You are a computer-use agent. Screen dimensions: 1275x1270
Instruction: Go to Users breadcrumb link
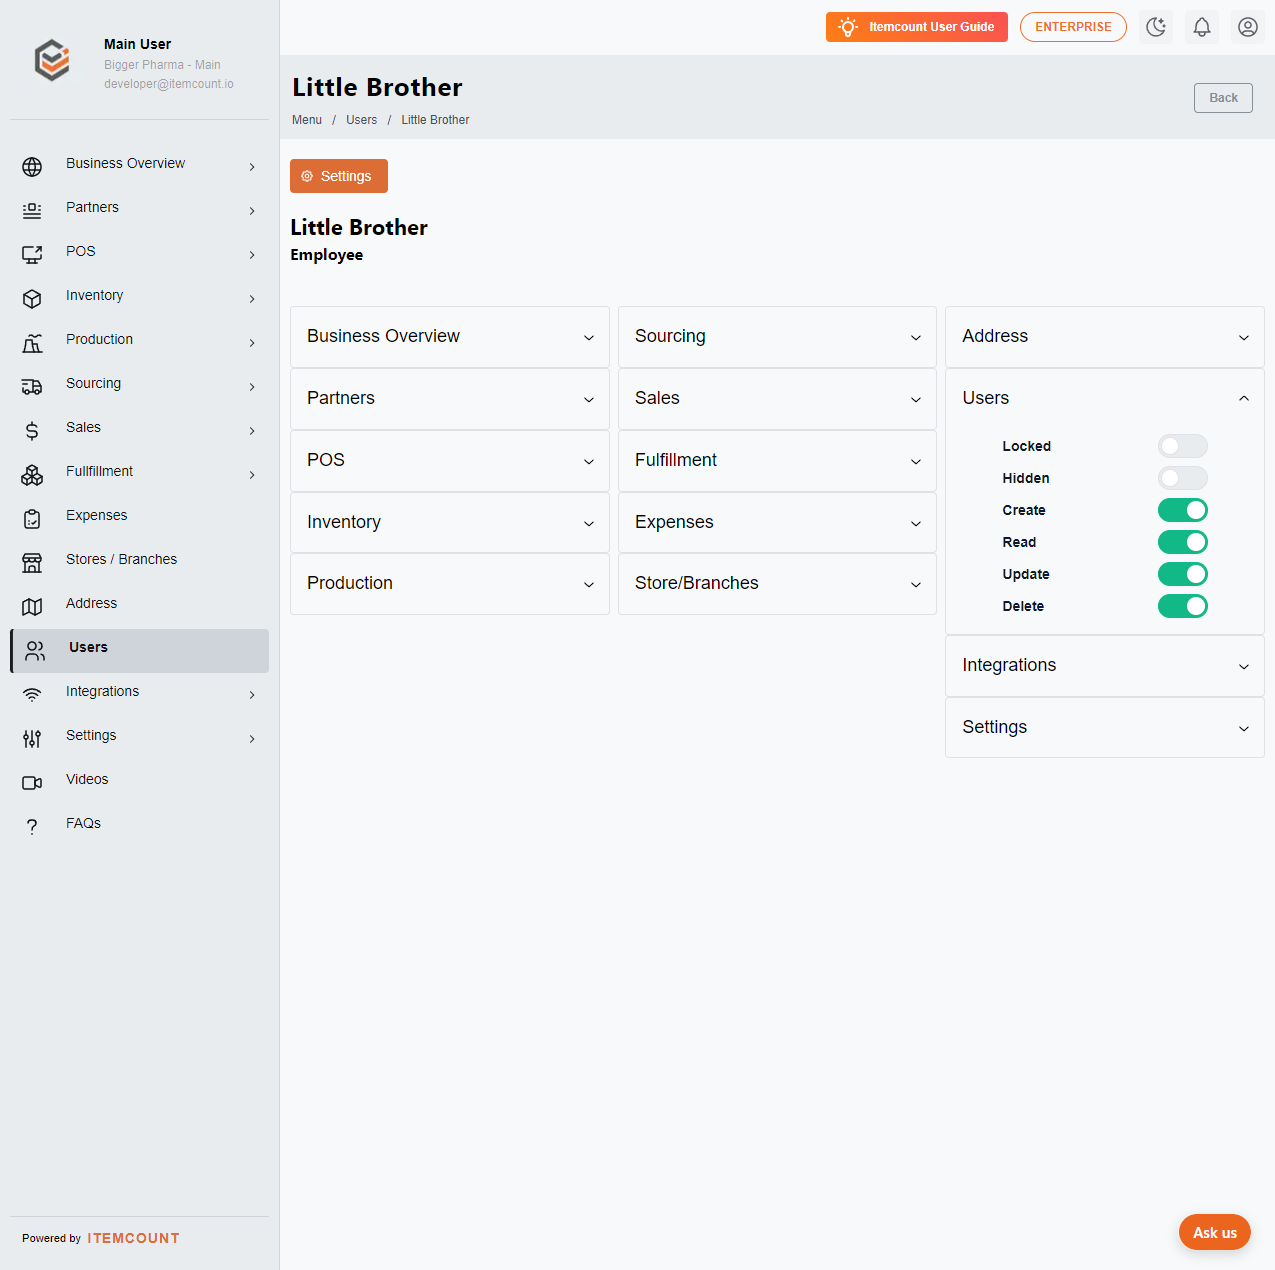(x=361, y=120)
